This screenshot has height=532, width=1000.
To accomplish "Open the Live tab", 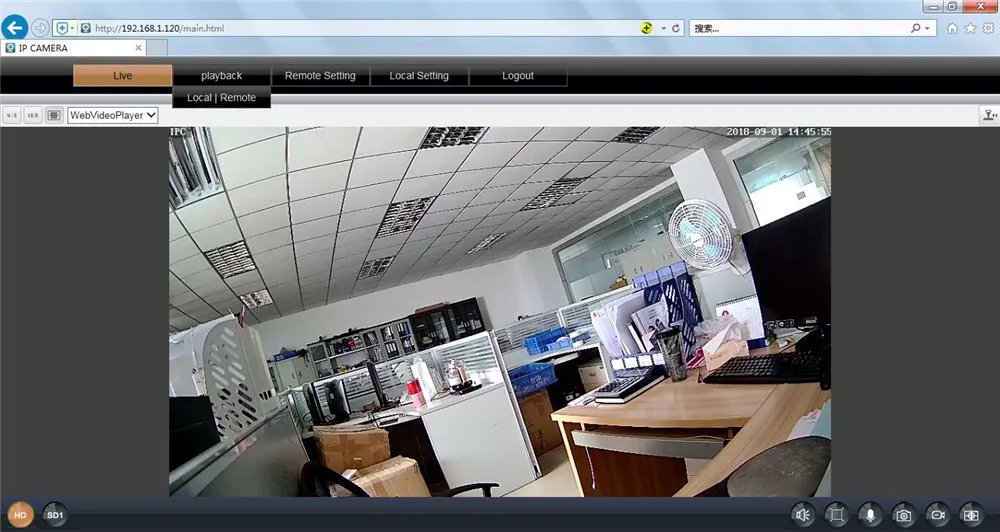I will pyautogui.click(x=122, y=75).
